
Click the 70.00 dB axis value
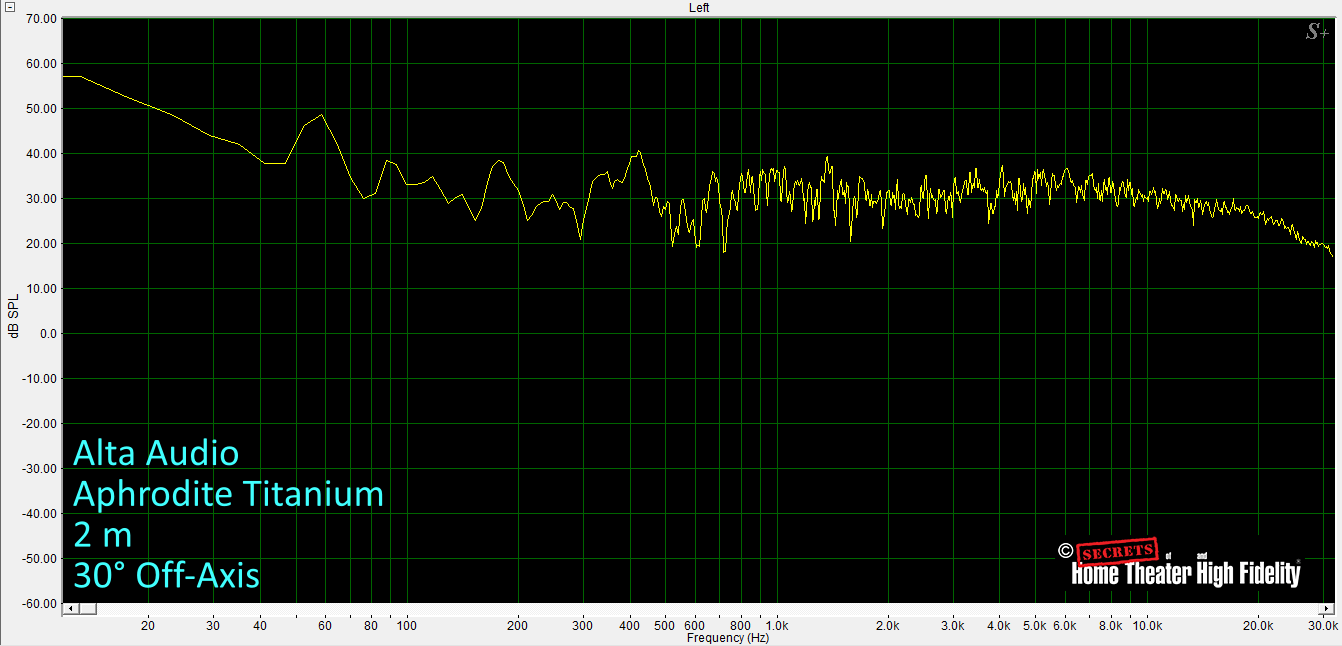(41, 18)
